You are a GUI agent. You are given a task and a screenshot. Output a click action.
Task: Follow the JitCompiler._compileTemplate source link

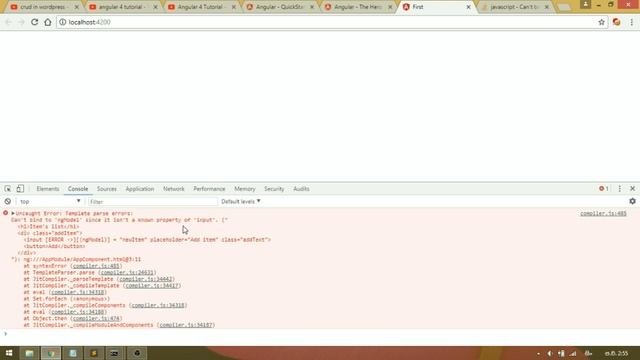tap(152, 285)
